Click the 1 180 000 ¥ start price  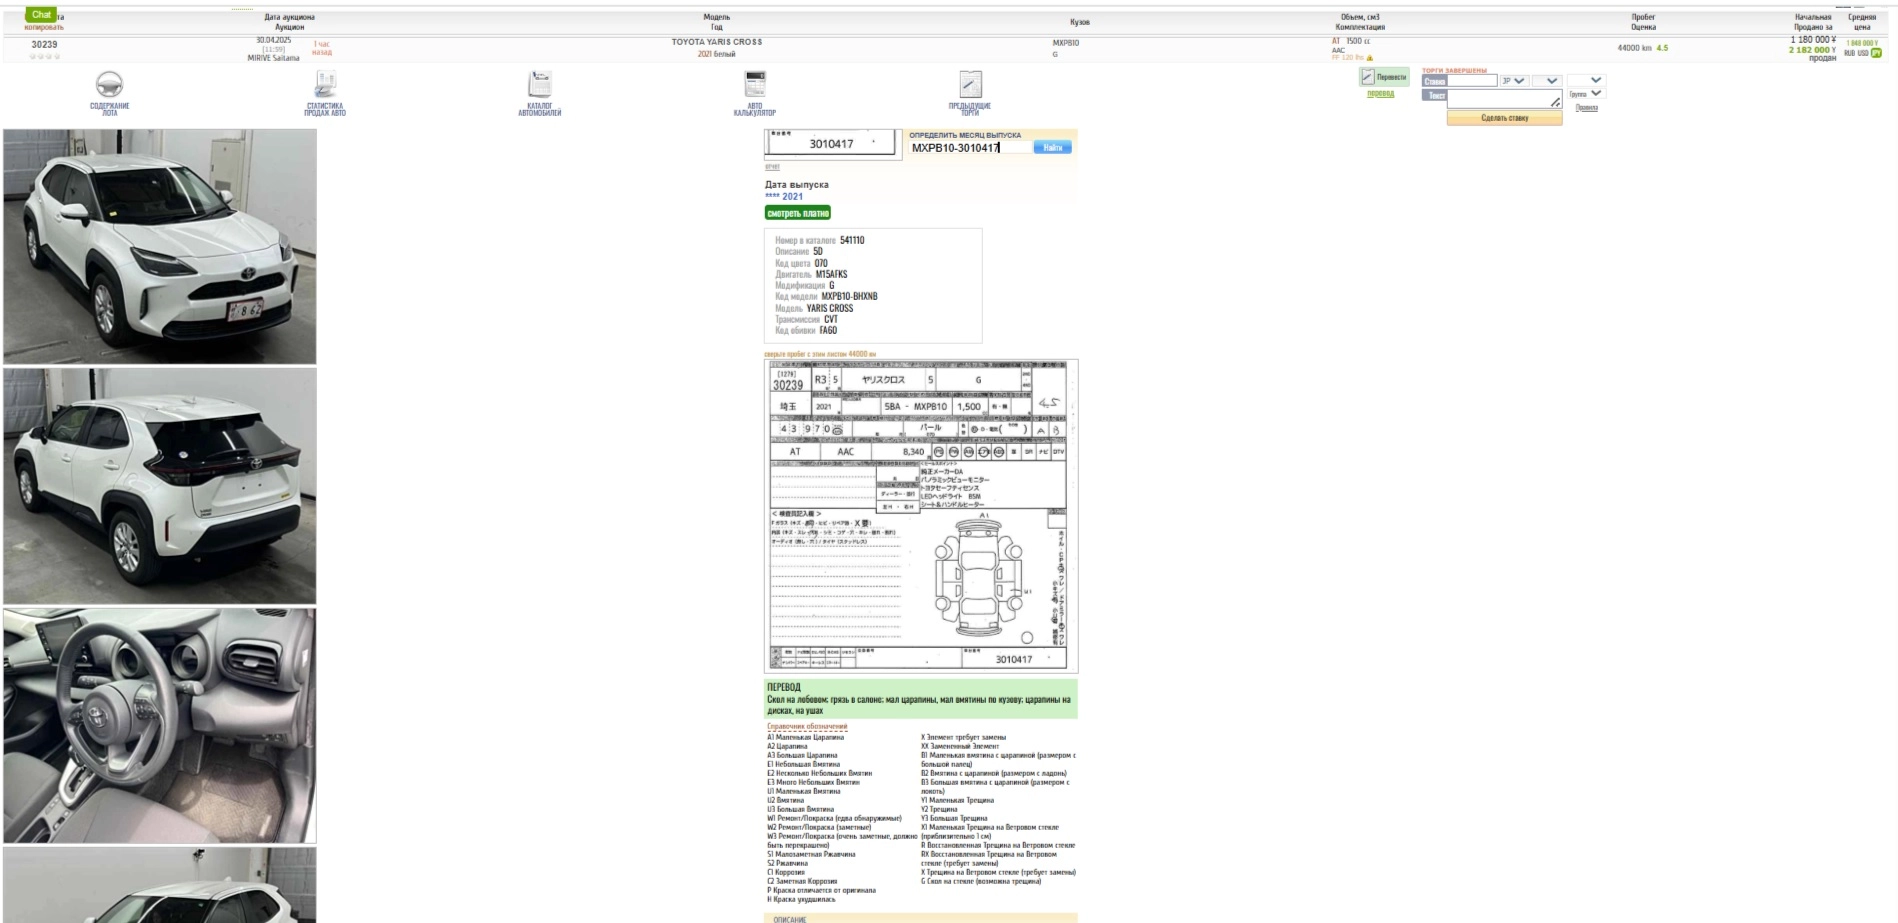pyautogui.click(x=1813, y=40)
